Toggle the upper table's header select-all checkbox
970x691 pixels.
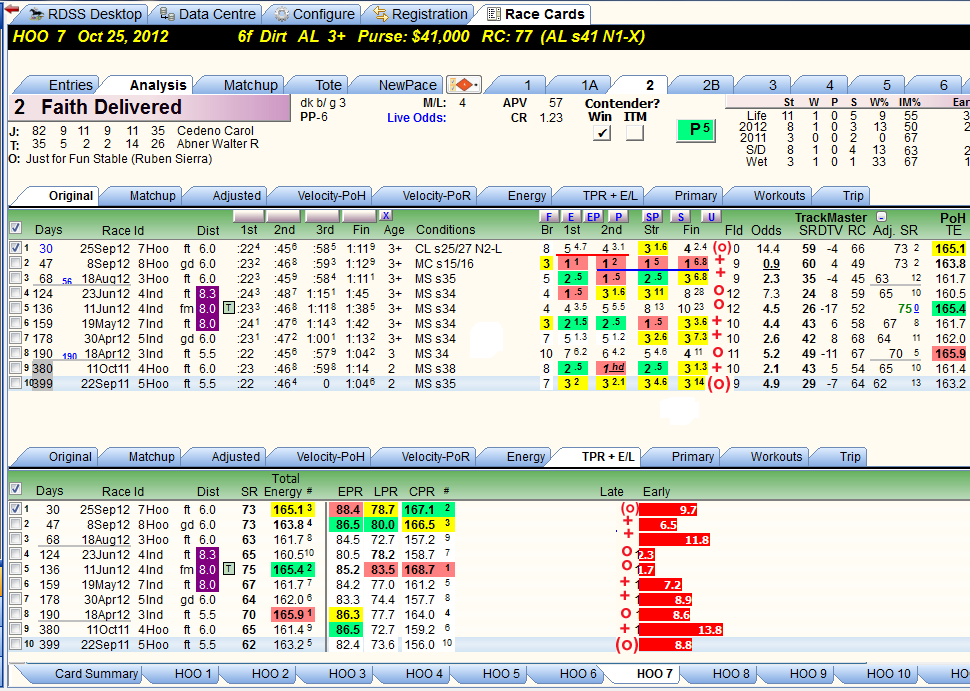[x=15, y=228]
